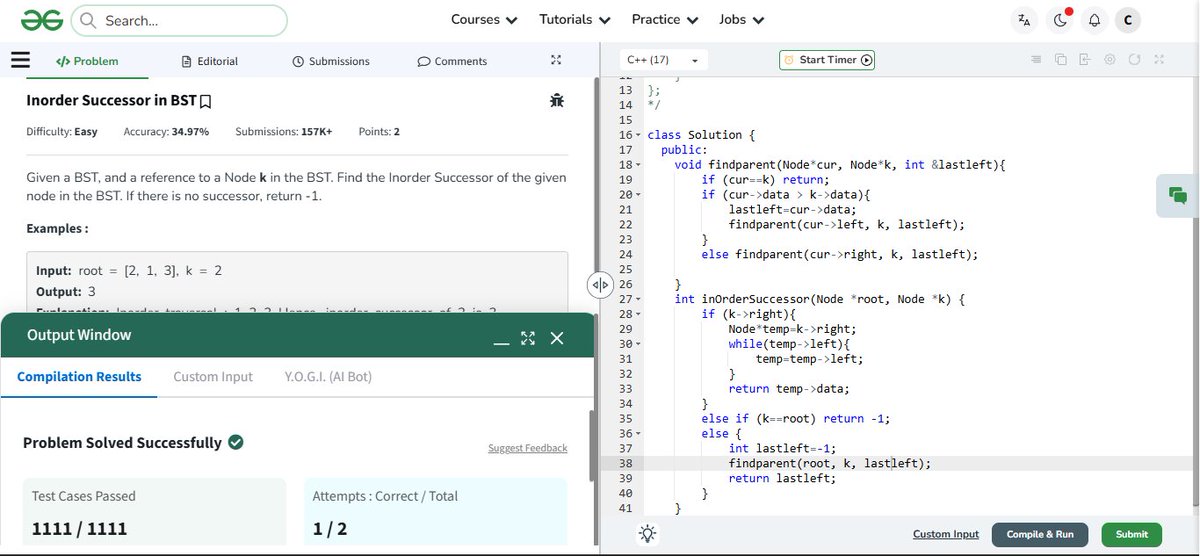Click the 'return lastleft;' code line
This screenshot has height=556, width=1200.
pyautogui.click(x=782, y=478)
